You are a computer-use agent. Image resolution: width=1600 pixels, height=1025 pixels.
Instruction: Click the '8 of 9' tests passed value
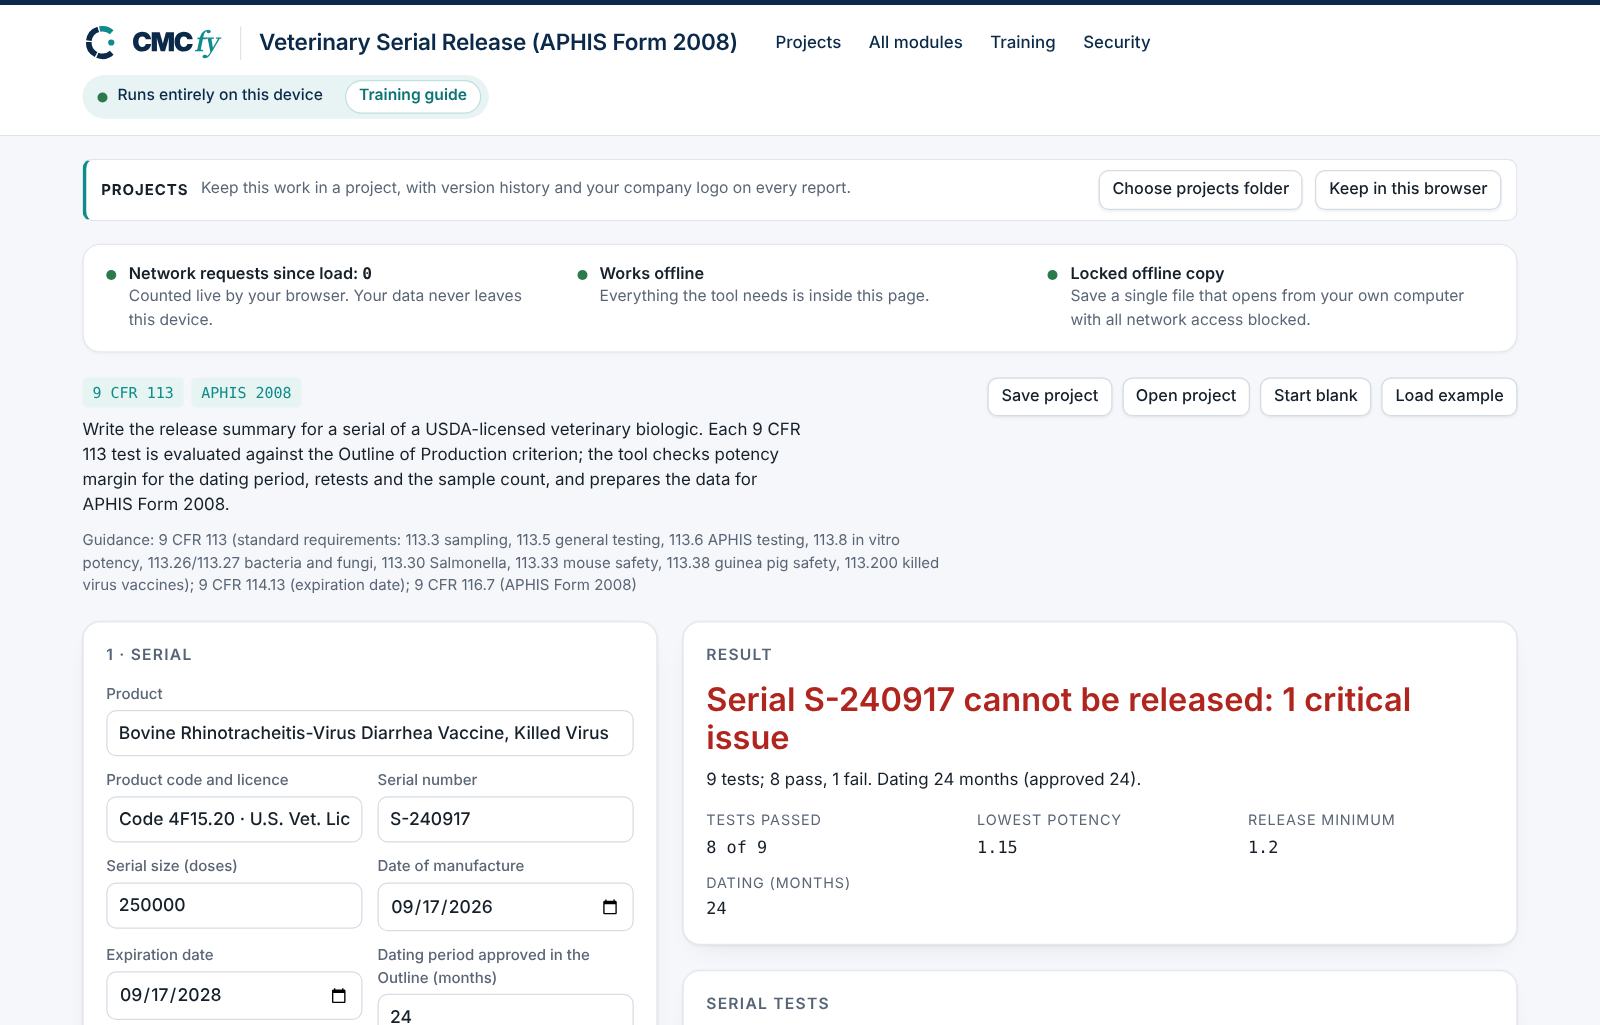coord(736,847)
